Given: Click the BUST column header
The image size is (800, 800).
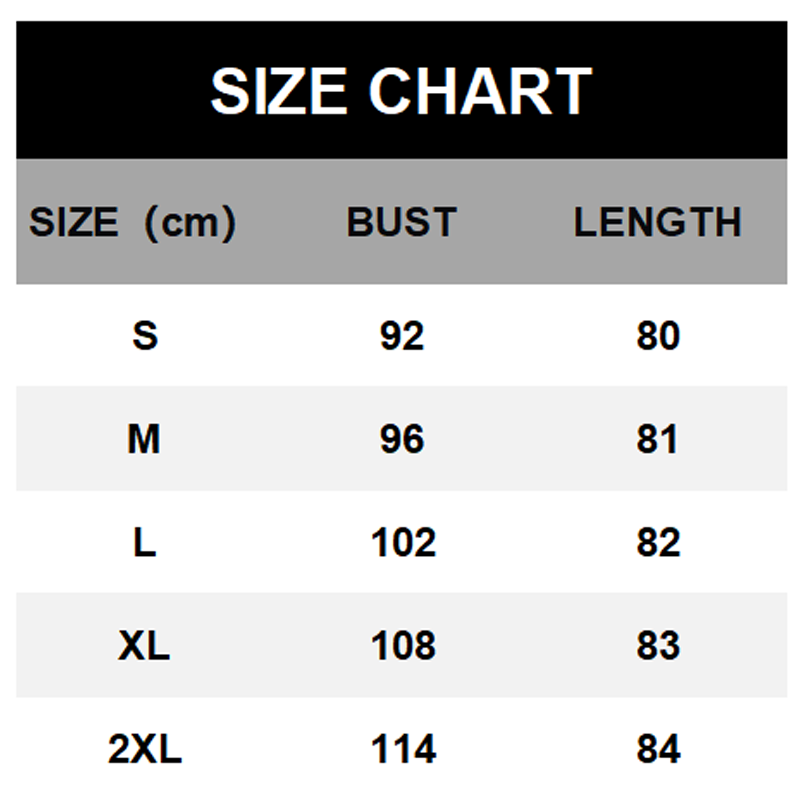Looking at the screenshot, I should point(401,222).
